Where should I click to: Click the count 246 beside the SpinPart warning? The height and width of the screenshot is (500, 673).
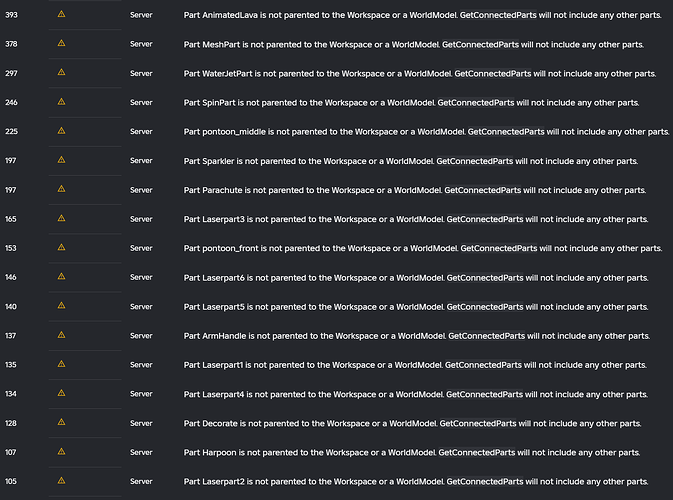pos(12,102)
